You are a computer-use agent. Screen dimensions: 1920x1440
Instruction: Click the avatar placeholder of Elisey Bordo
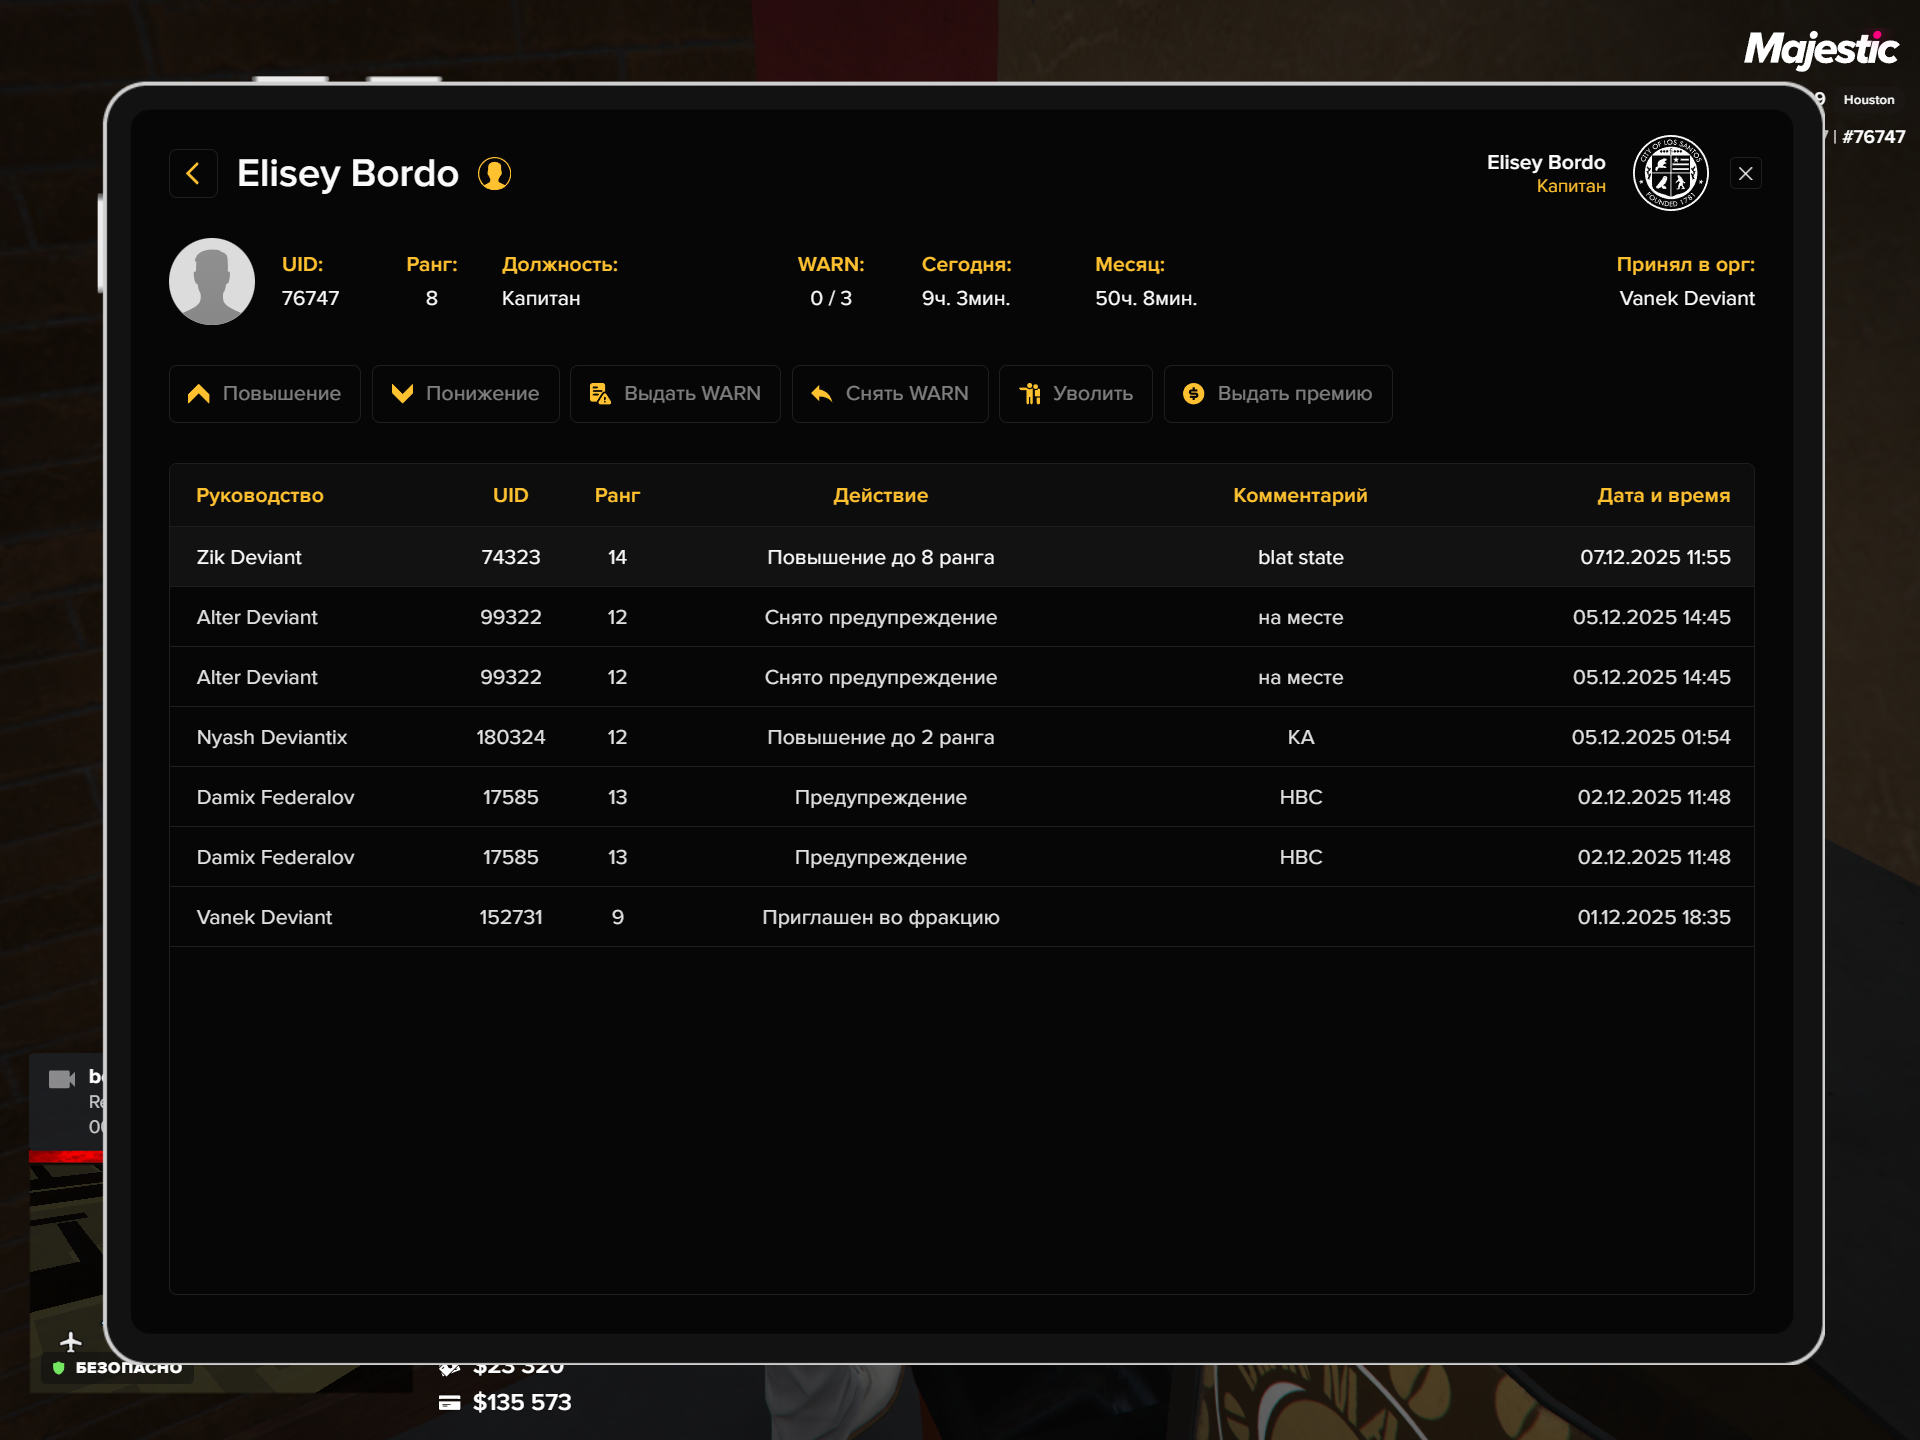click(211, 281)
